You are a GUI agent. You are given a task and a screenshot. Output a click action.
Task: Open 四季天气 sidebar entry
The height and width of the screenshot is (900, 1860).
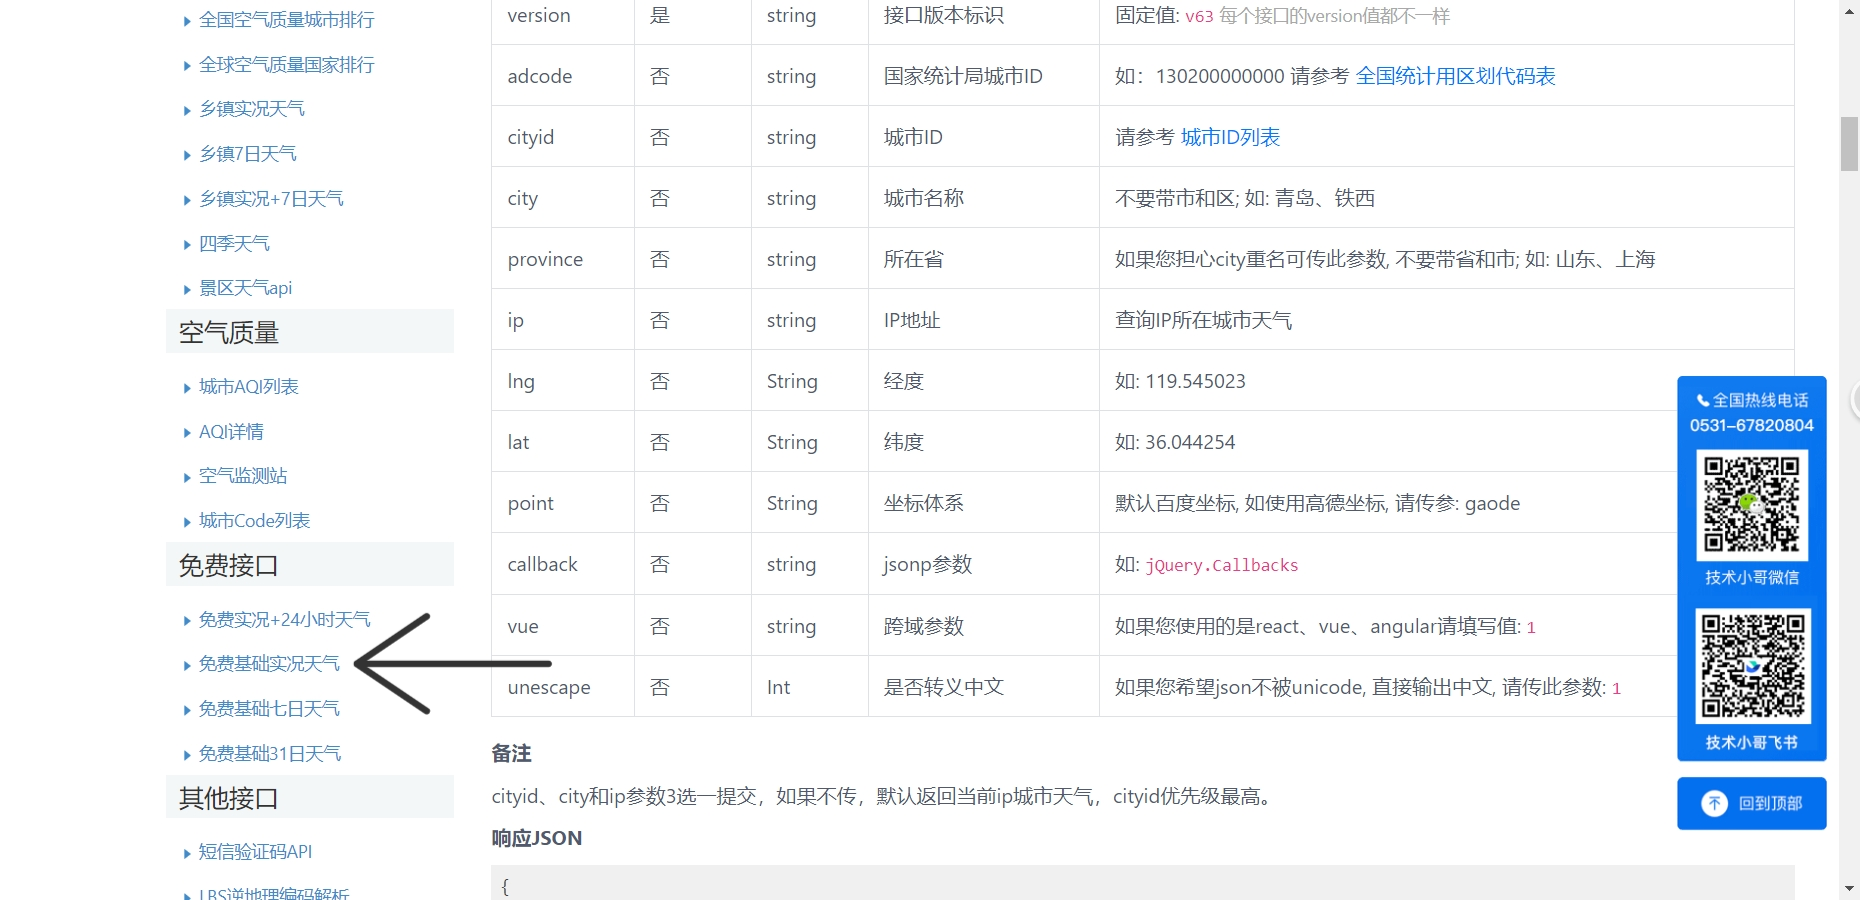pyautogui.click(x=234, y=244)
